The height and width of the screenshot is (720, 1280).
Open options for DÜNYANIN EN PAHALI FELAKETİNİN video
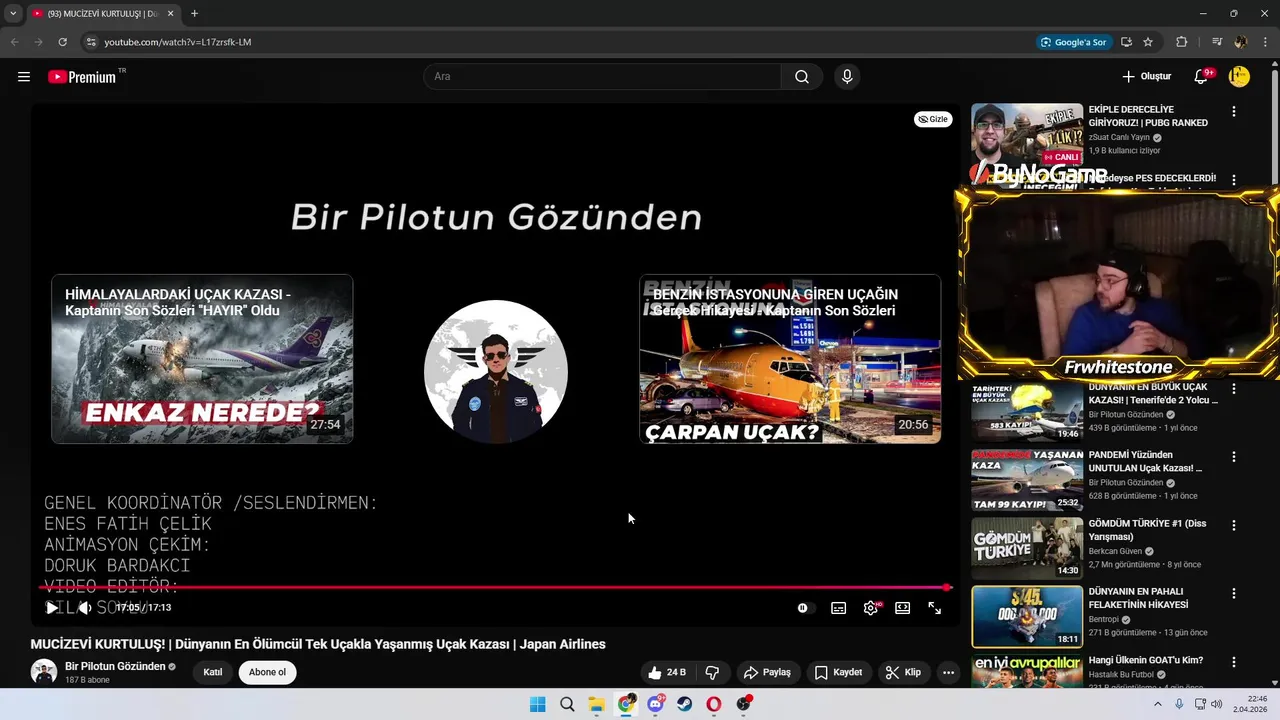1234,594
